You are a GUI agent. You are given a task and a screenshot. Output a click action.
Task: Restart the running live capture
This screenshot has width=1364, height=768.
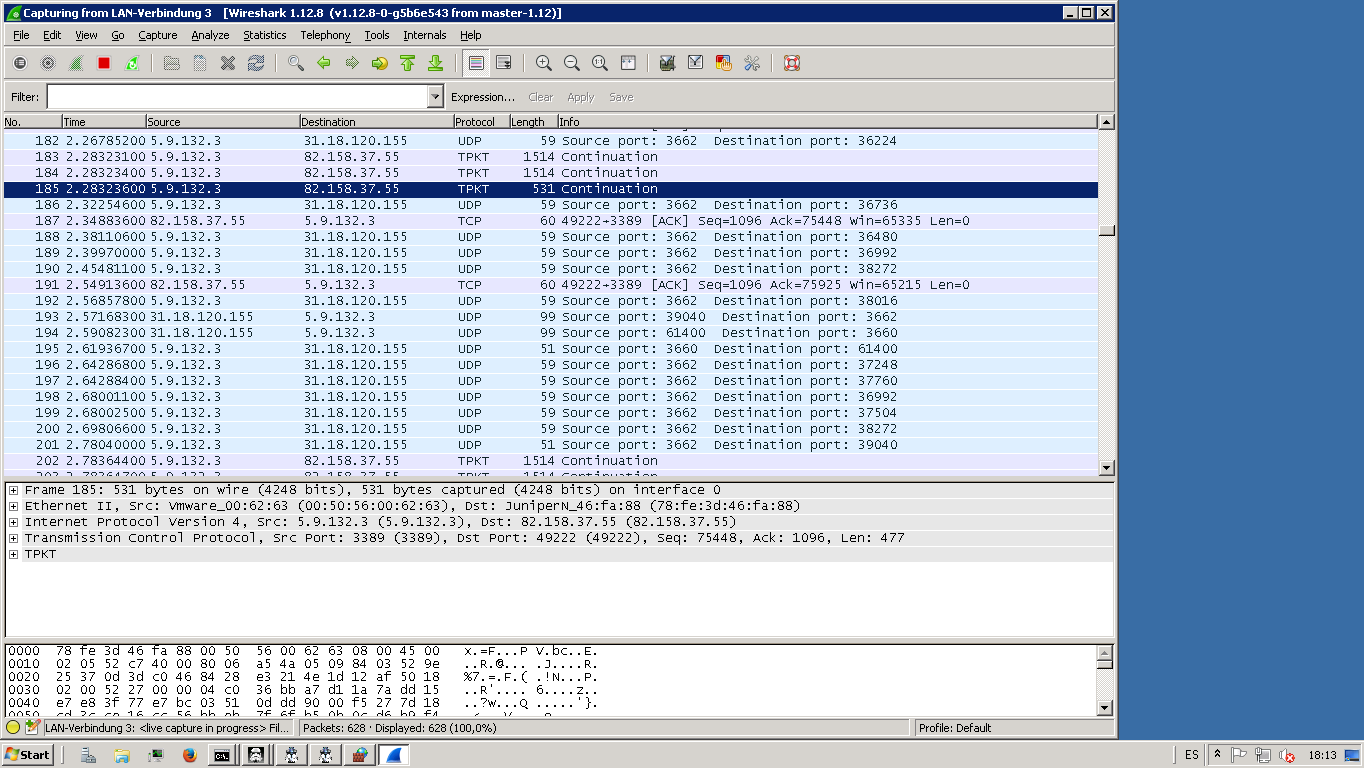[x=132, y=63]
